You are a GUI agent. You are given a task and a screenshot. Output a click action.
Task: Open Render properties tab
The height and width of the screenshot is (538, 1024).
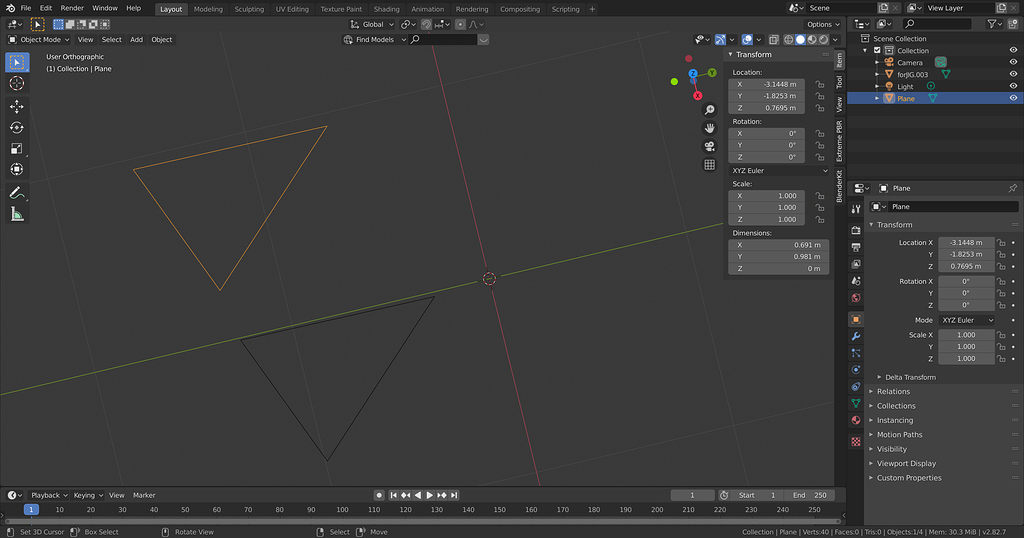(856, 230)
